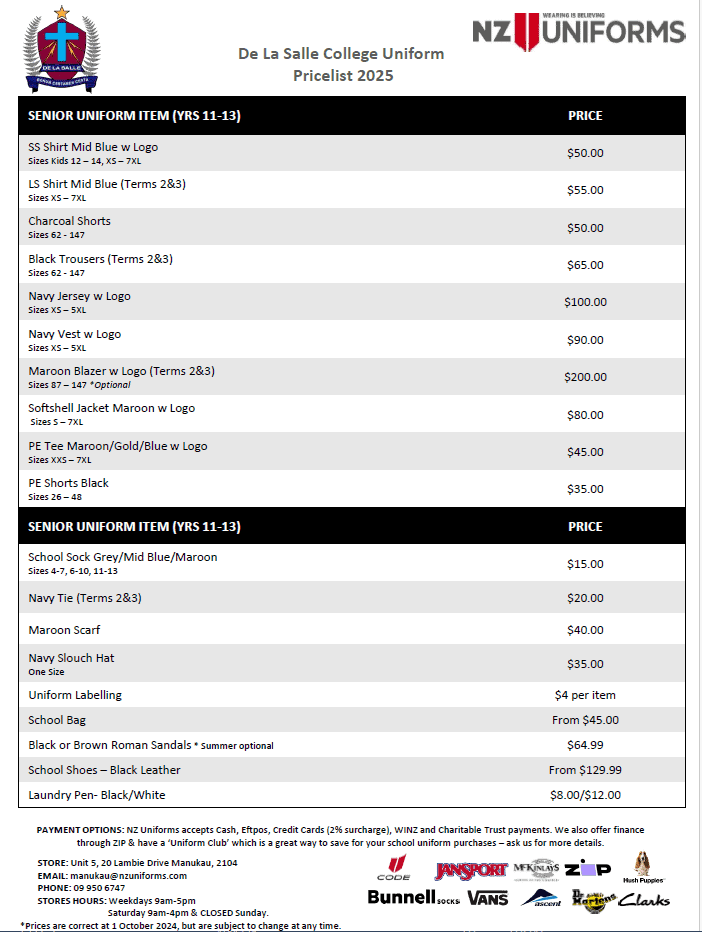Click the Jansport brand logo
The image size is (702, 932).
click(470, 870)
